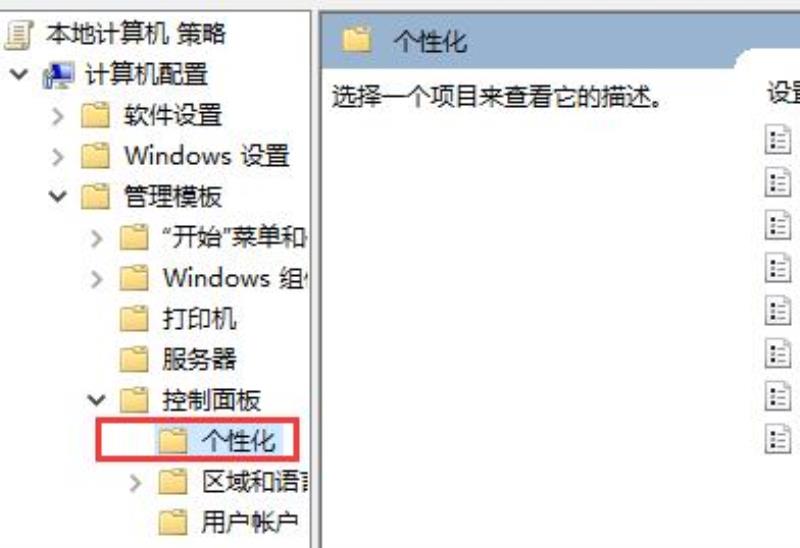Expand the "开始"菜单 node arrow
Screen dimensions: 800x548
click(x=96, y=238)
